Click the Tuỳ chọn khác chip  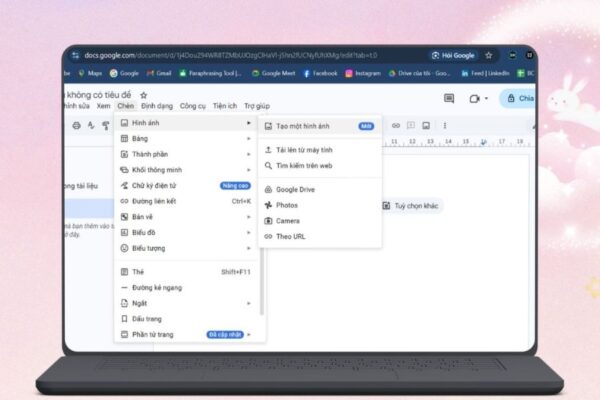[x=413, y=206]
